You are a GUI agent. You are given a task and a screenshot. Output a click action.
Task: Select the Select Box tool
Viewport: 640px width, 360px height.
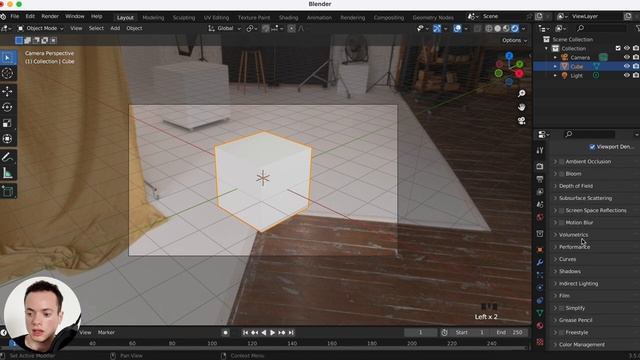pos(8,58)
